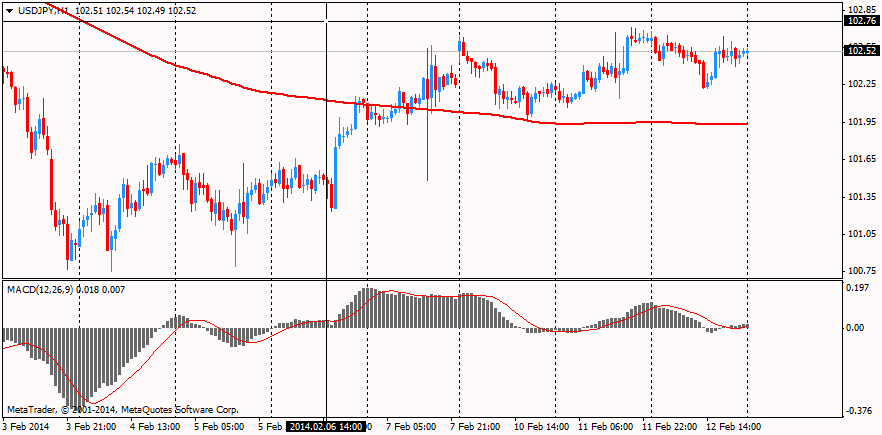This screenshot has height=435, width=882.
Task: Click the 7 Feb 21:00 time label
Action: pyautogui.click(x=475, y=426)
